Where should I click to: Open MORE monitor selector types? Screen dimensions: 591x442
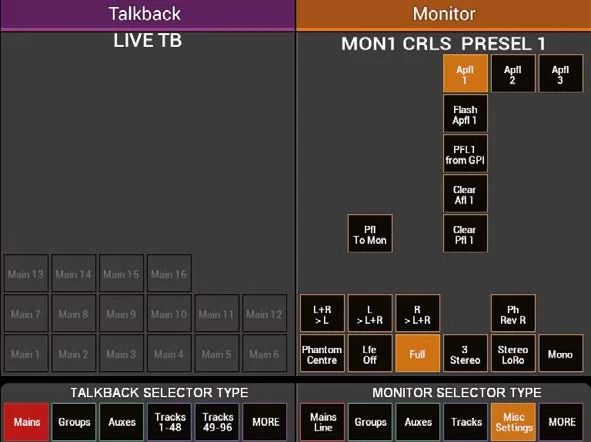pos(560,422)
